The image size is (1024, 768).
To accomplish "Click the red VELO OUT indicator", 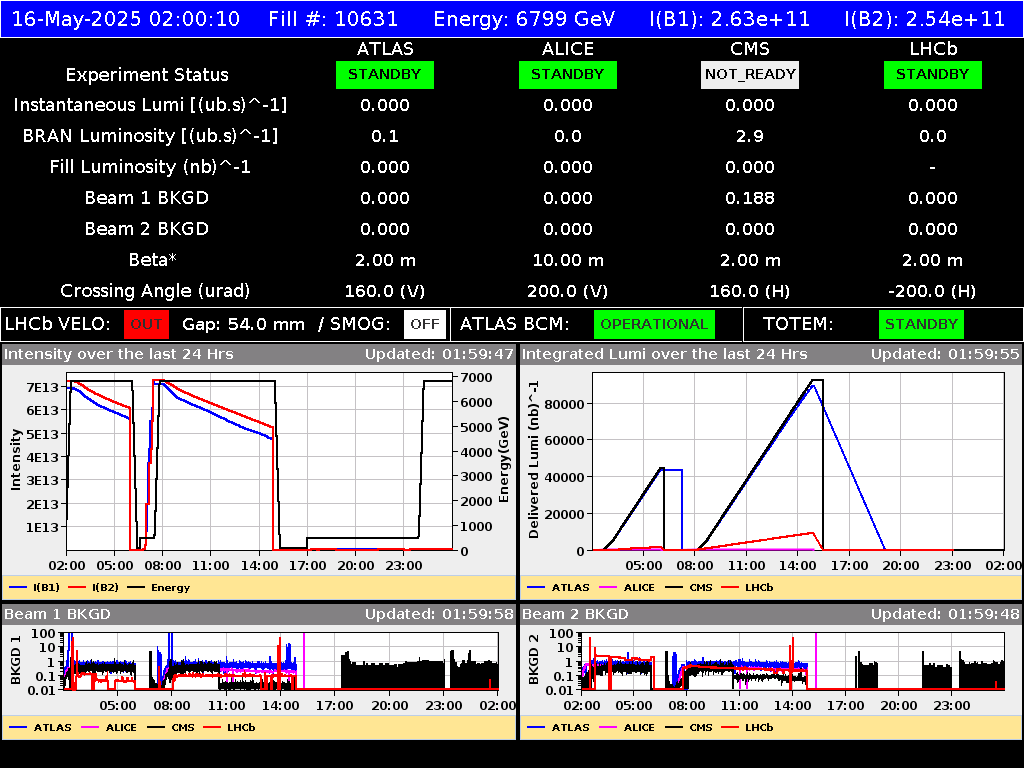I will coord(146,324).
